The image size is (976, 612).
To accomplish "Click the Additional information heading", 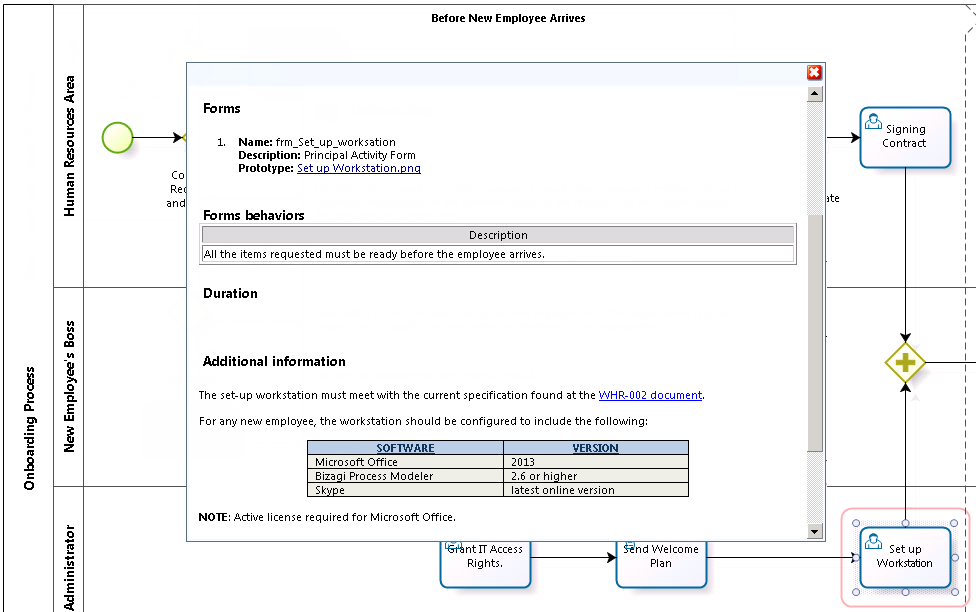I will 274,361.
